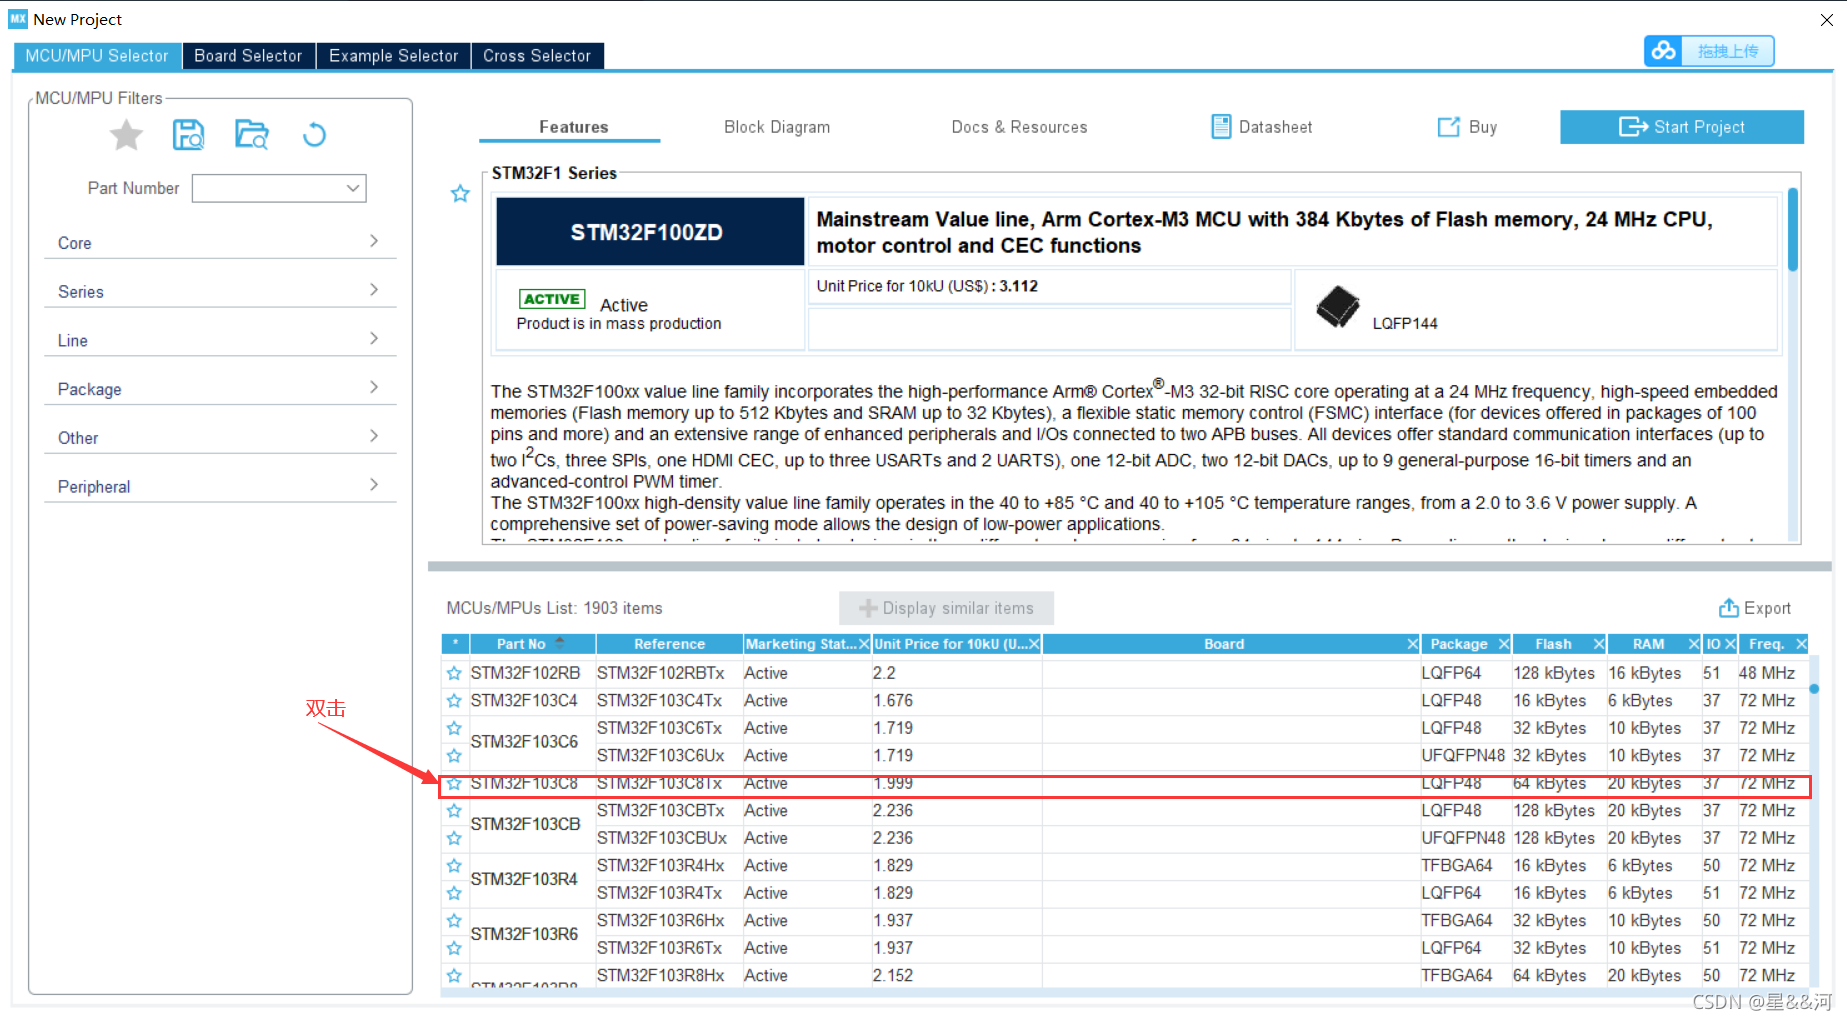The height and width of the screenshot is (1020, 1847).
Task: Hide the Unit Price column using its X
Action: click(1034, 644)
